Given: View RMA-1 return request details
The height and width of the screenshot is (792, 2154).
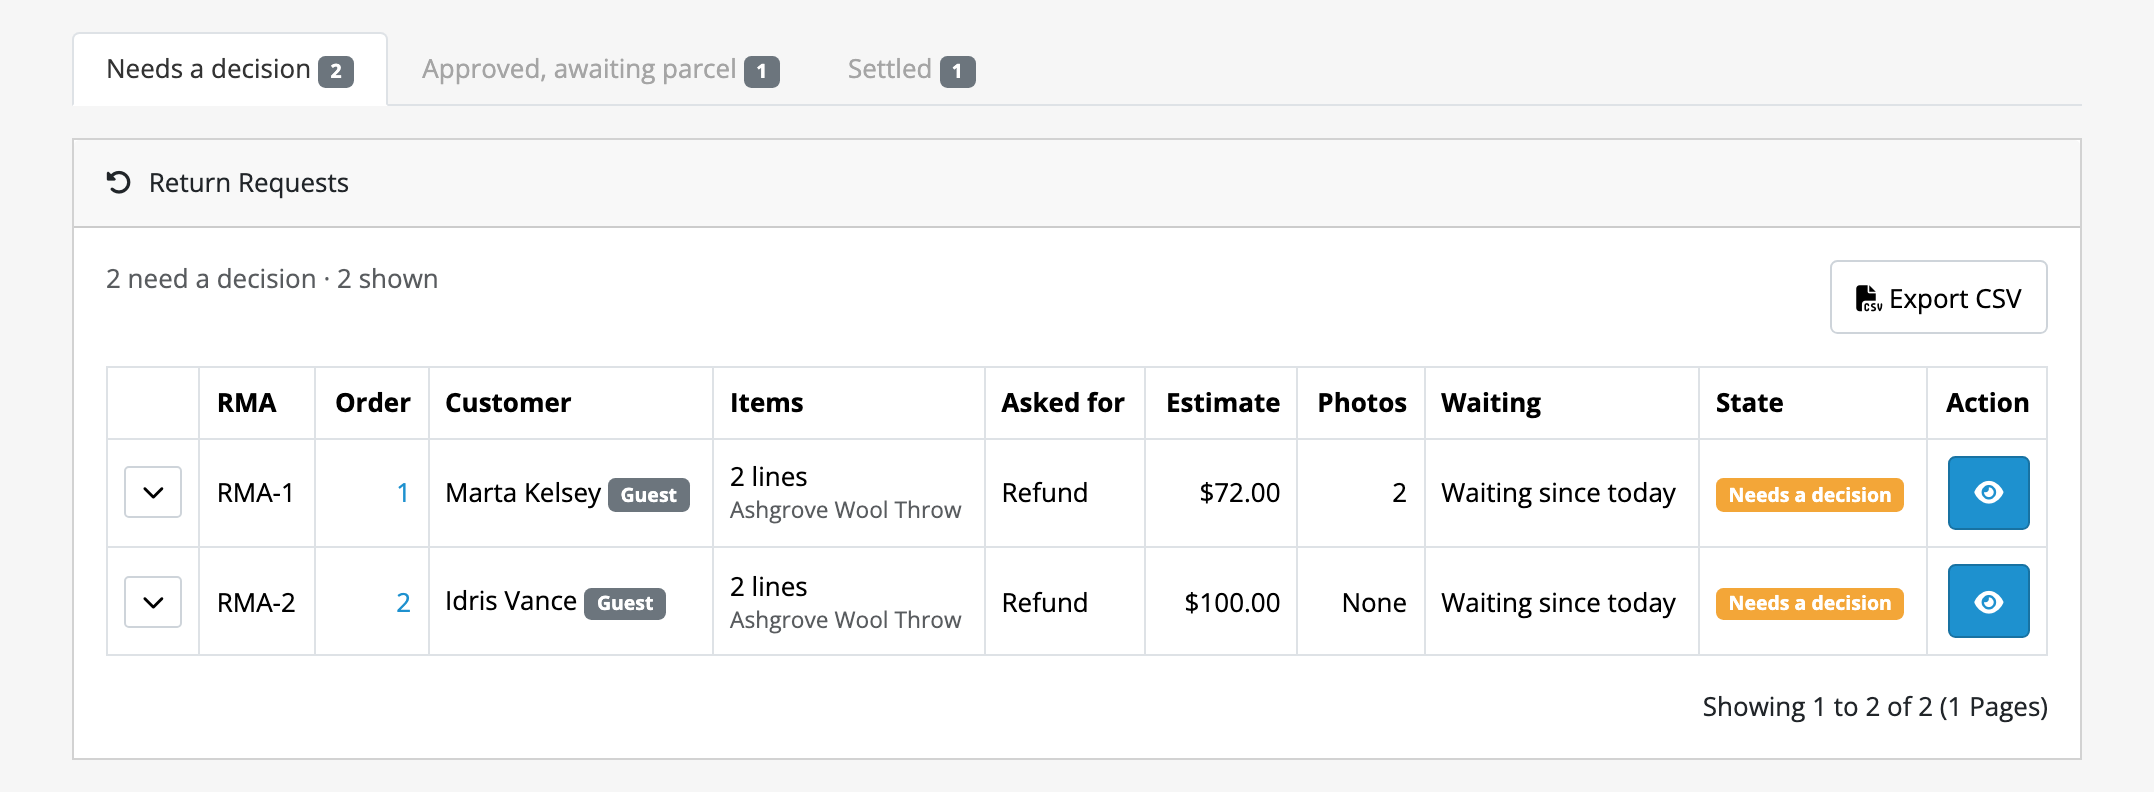Looking at the screenshot, I should pyautogui.click(x=1988, y=493).
